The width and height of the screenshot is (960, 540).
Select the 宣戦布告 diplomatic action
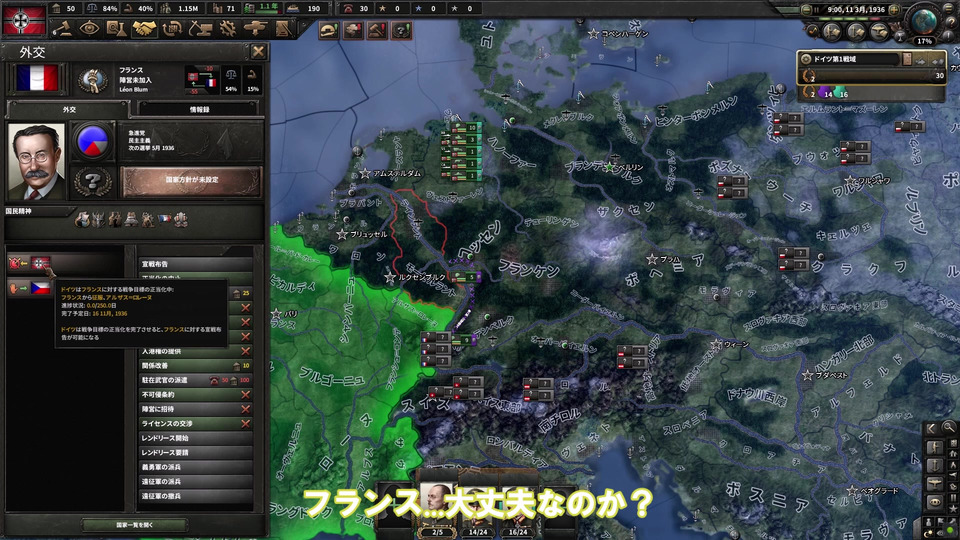tap(195, 264)
